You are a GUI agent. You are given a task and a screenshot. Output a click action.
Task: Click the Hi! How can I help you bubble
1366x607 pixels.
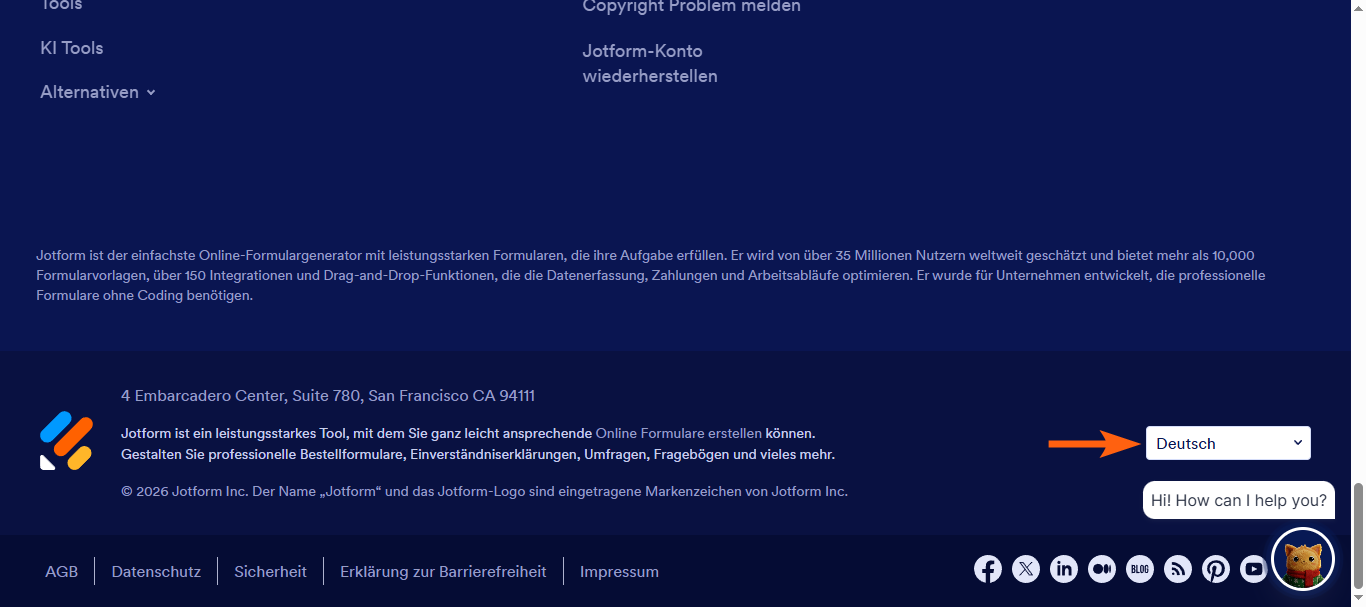1238,499
